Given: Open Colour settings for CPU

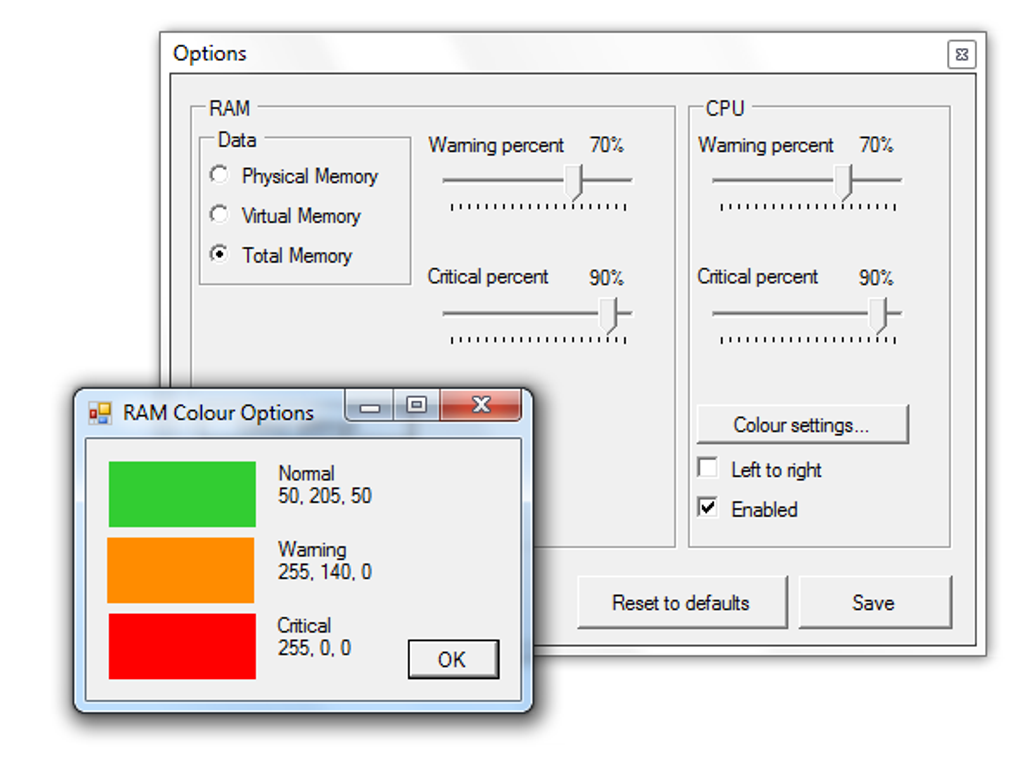Looking at the screenshot, I should click(801, 424).
